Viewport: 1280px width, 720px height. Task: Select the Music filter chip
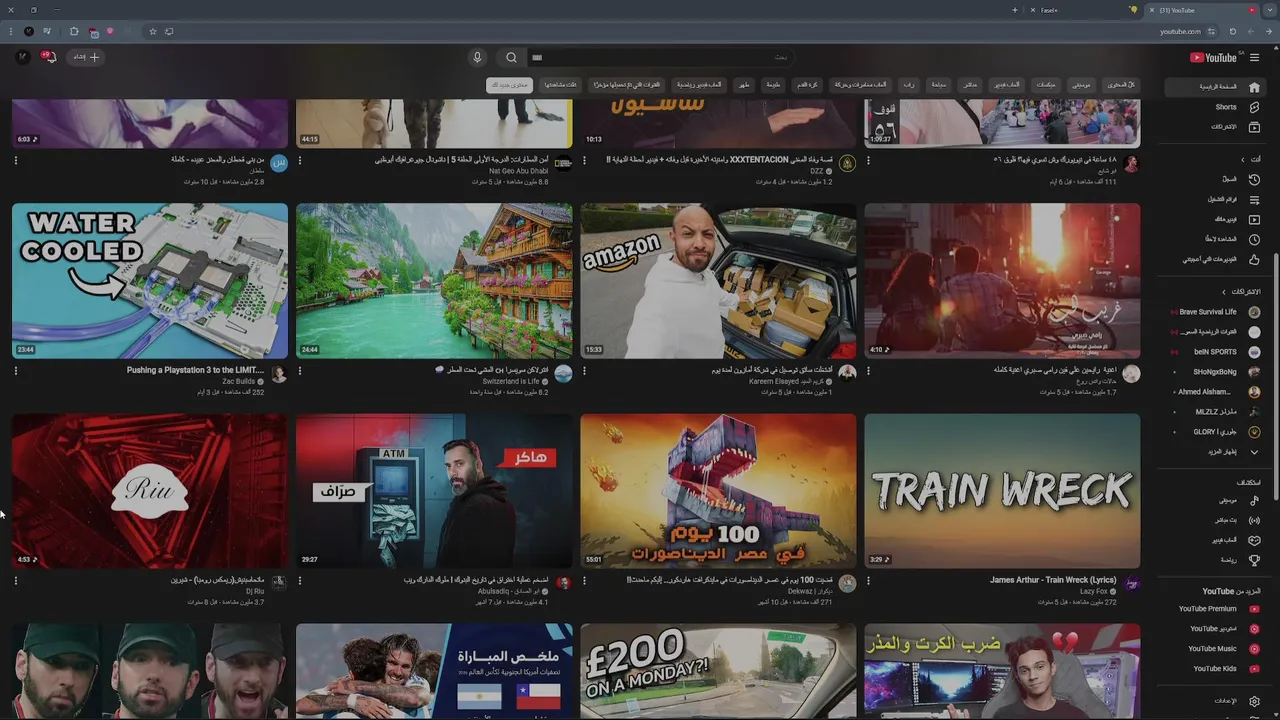click(1081, 85)
